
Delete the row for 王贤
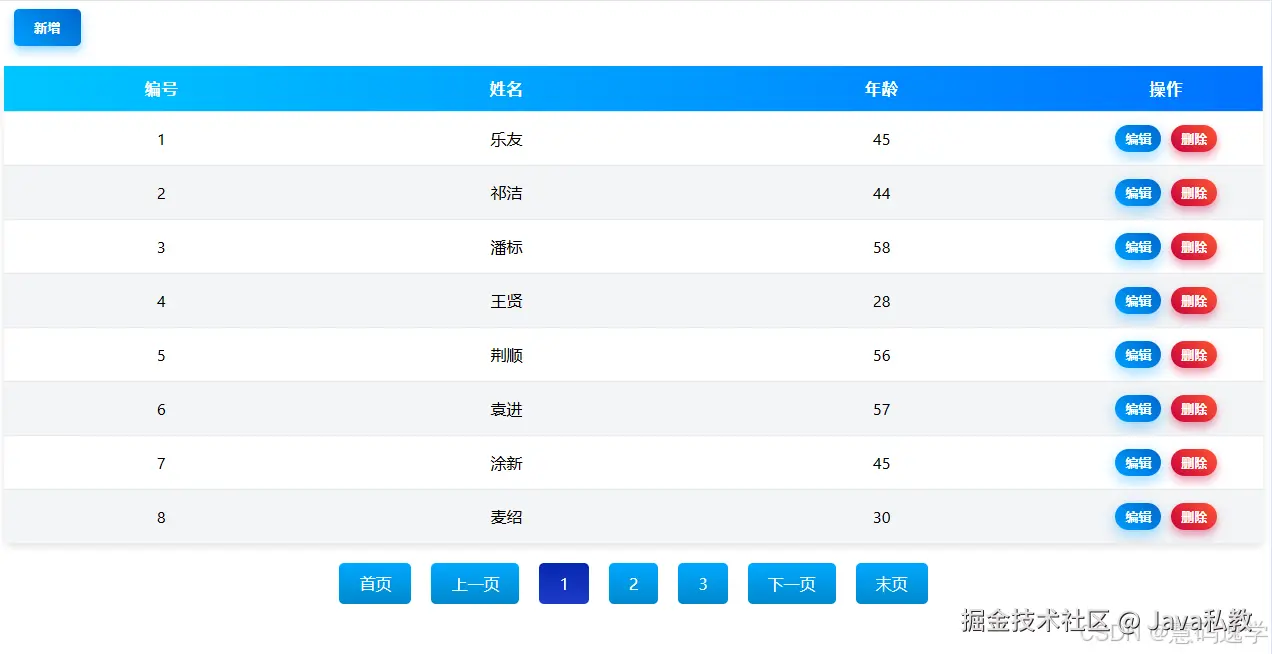1194,301
